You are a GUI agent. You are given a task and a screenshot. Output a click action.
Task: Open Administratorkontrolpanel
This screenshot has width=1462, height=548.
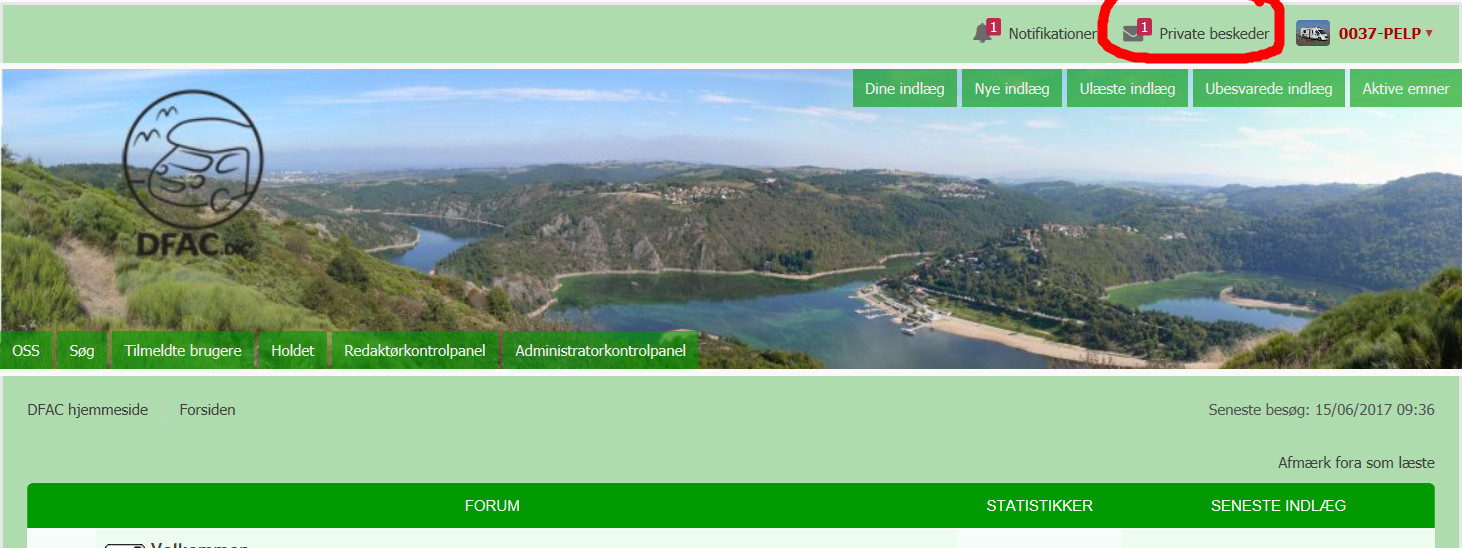tap(600, 351)
